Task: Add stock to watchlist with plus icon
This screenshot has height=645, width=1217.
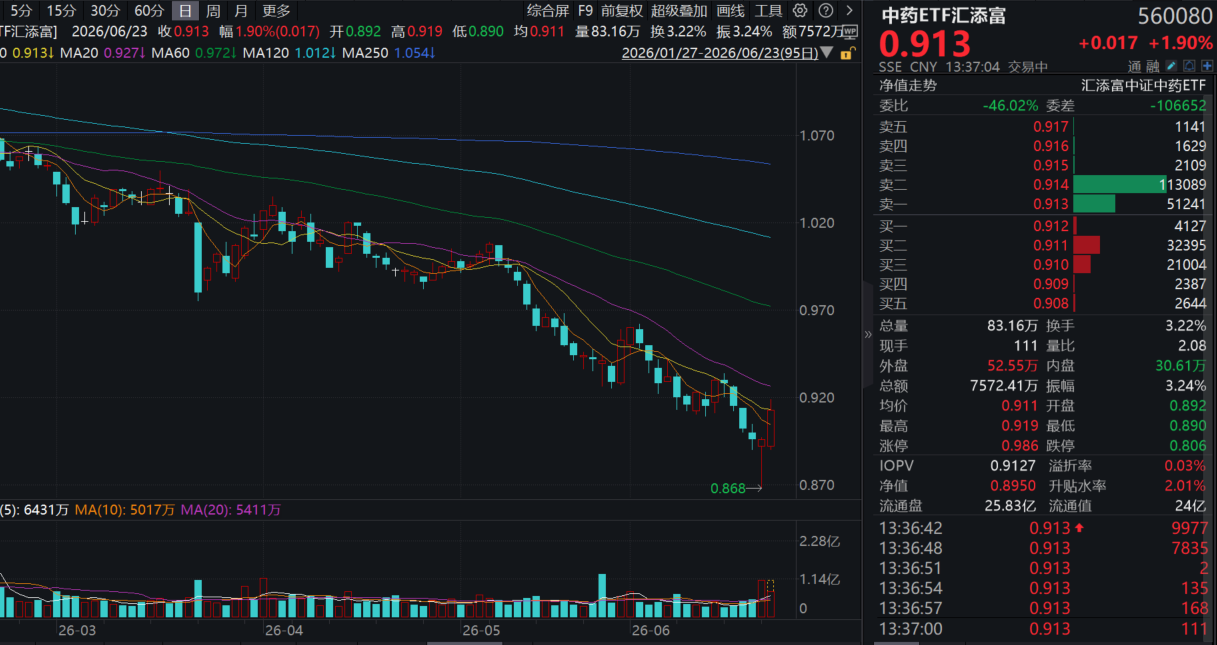Action: coord(1207,66)
